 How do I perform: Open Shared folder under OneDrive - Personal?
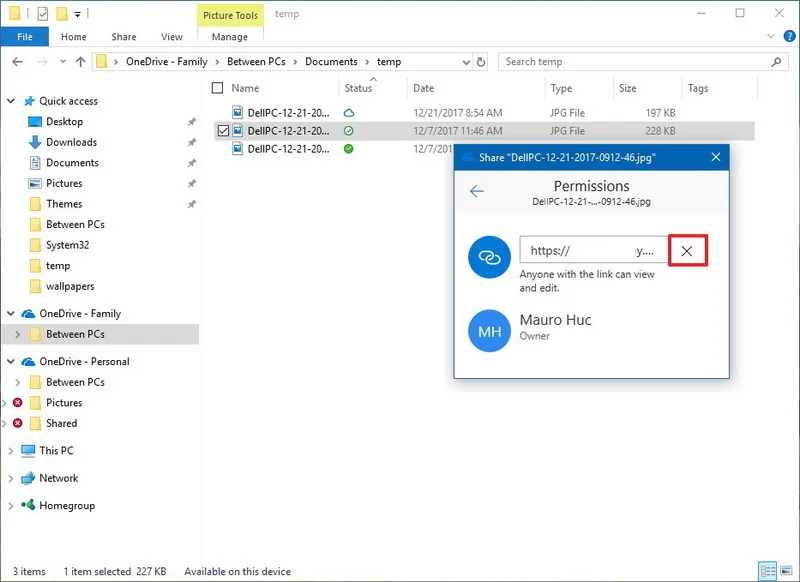click(61, 423)
